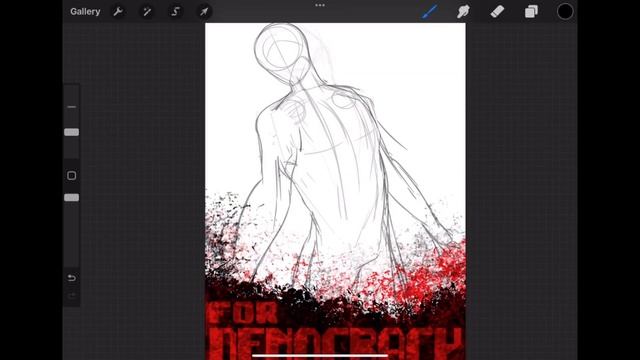Tap the three-dot multitasking indicator at top
Screen dimensions: 640x360
pyautogui.click(x=320, y=5)
